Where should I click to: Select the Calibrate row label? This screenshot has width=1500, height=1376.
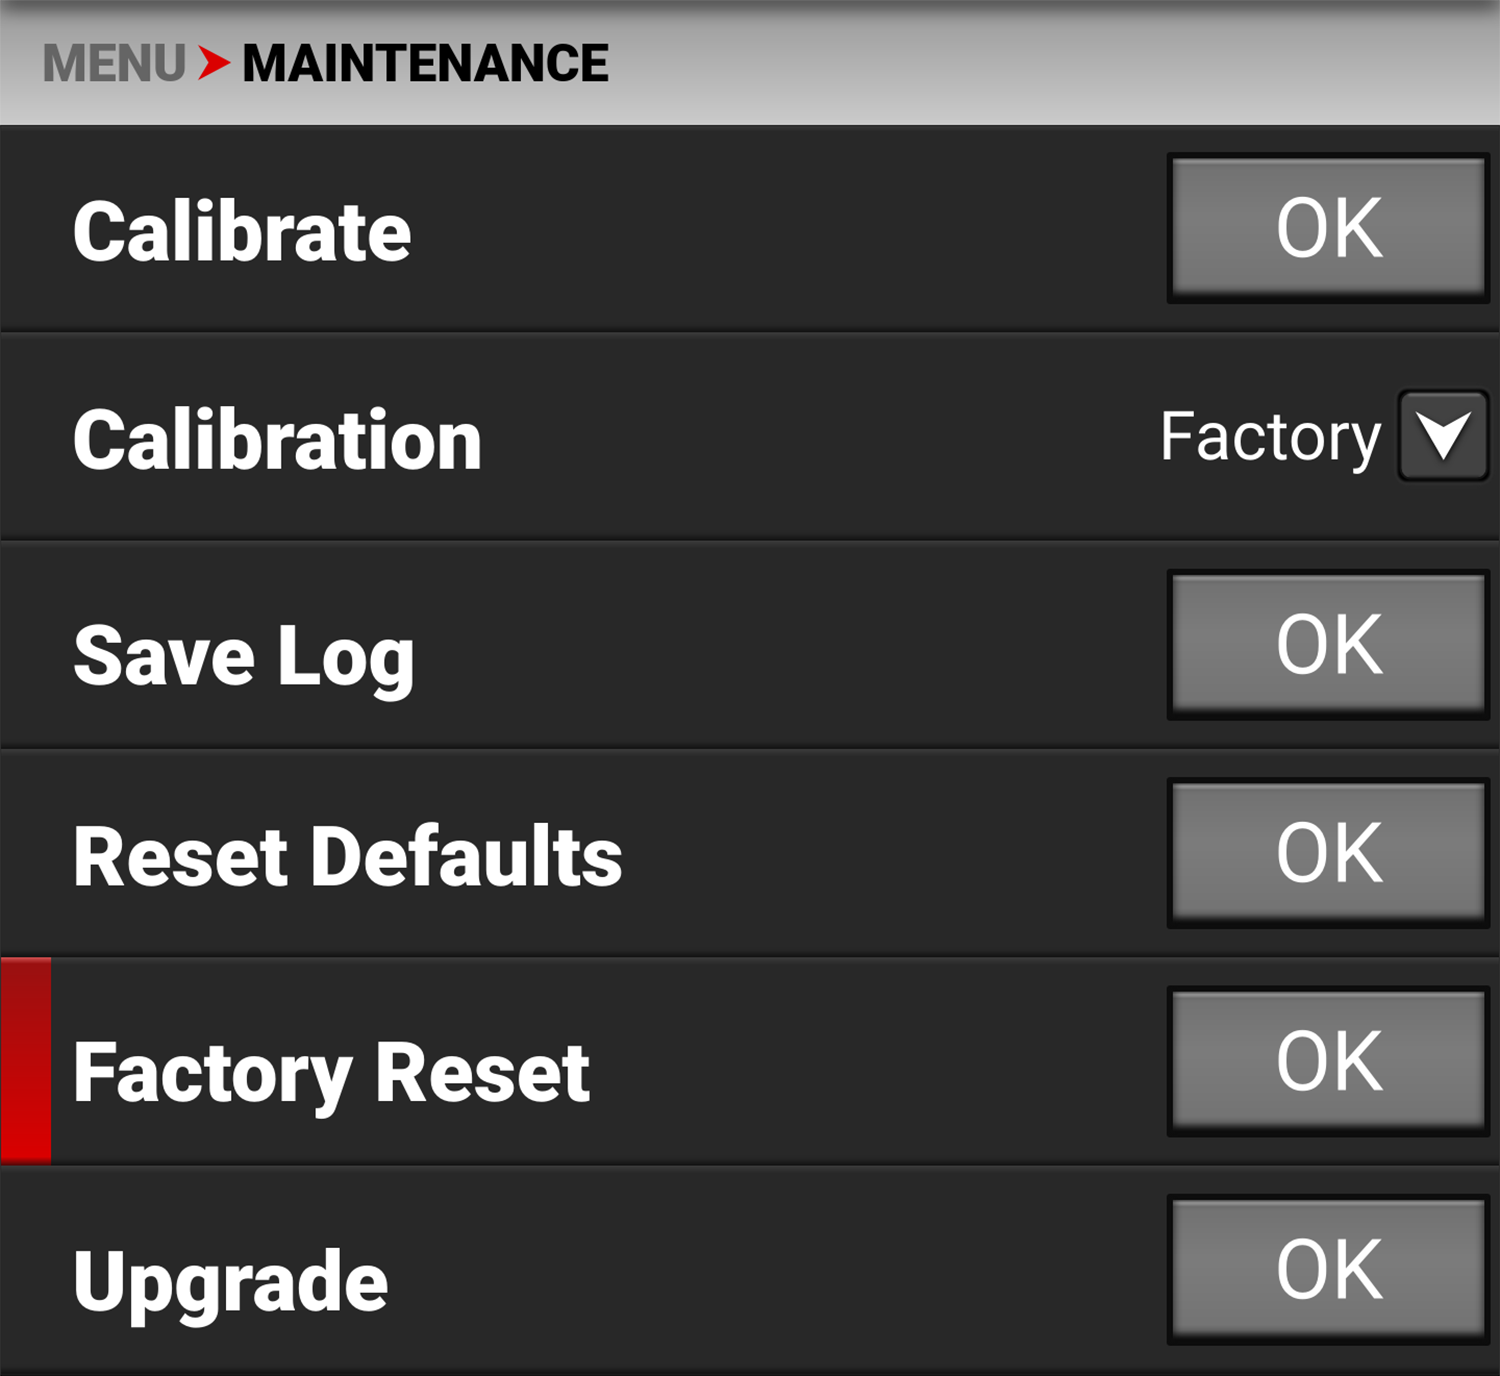click(240, 230)
